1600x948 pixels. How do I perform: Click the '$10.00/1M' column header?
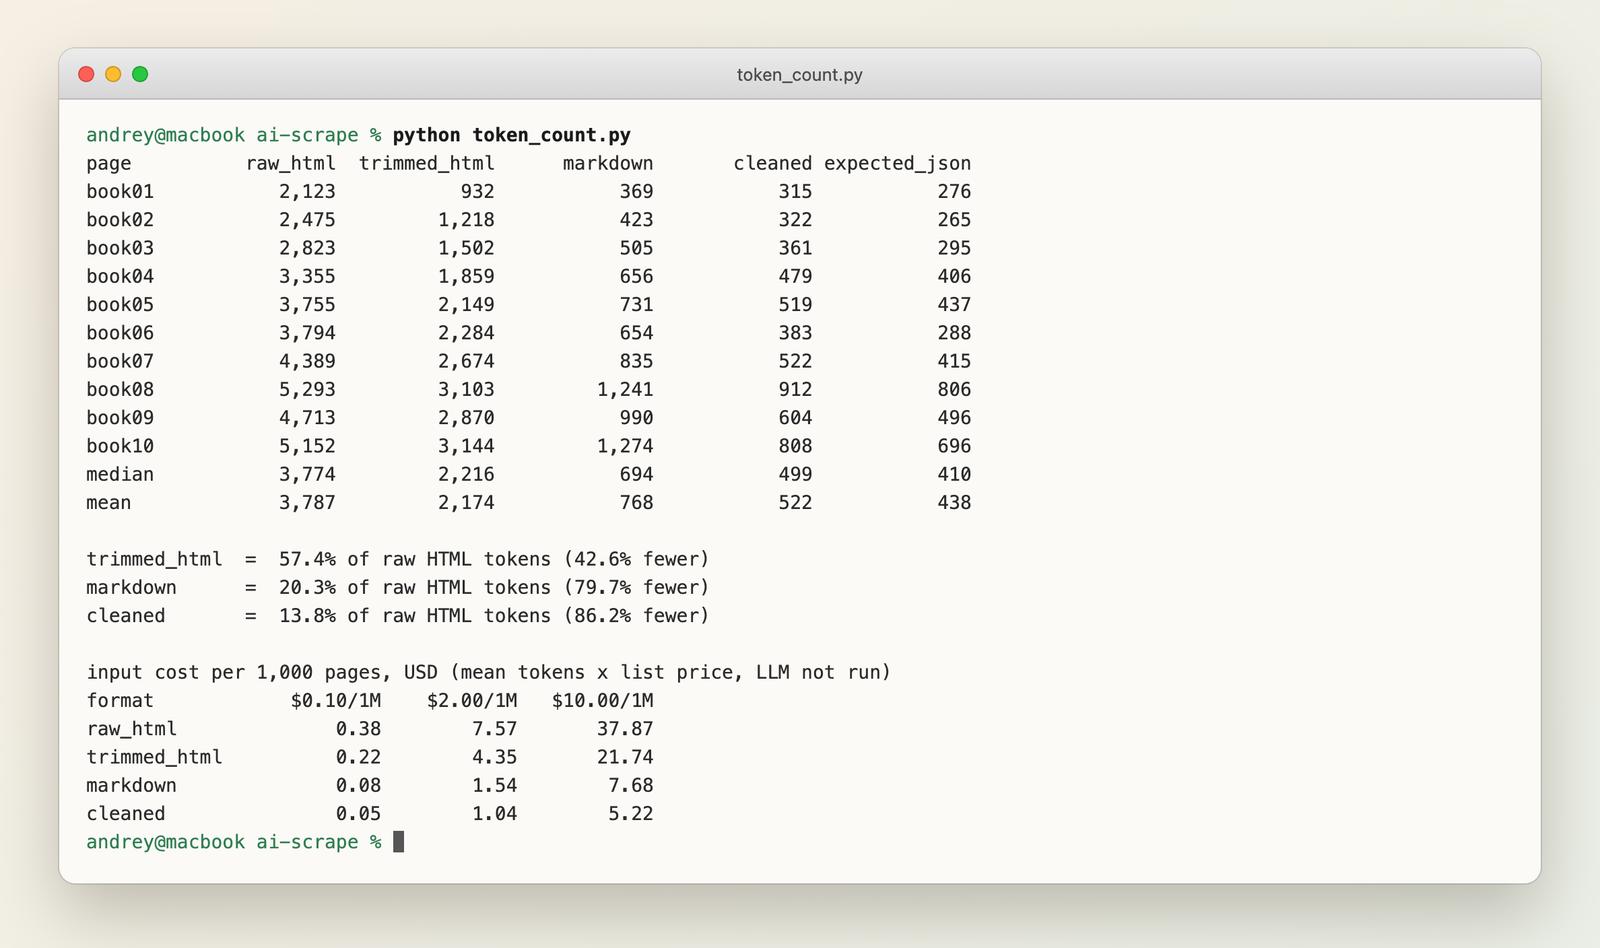[602, 700]
